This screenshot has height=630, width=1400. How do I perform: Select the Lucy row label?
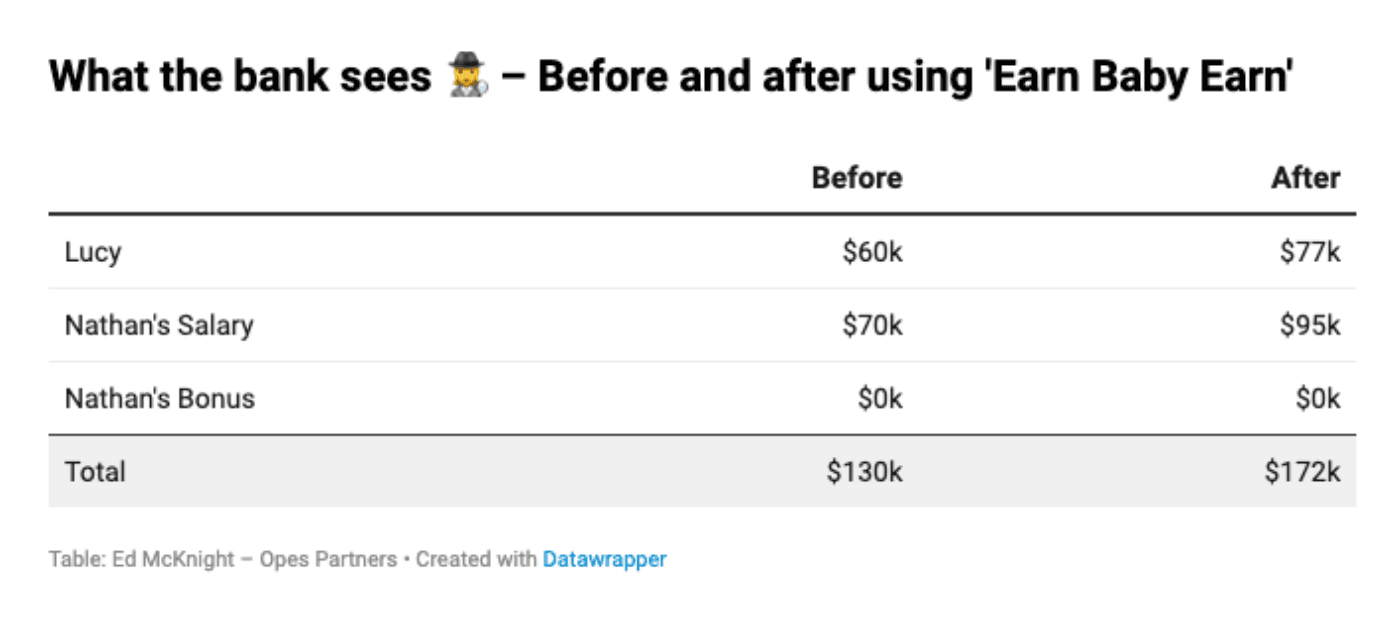[93, 252]
